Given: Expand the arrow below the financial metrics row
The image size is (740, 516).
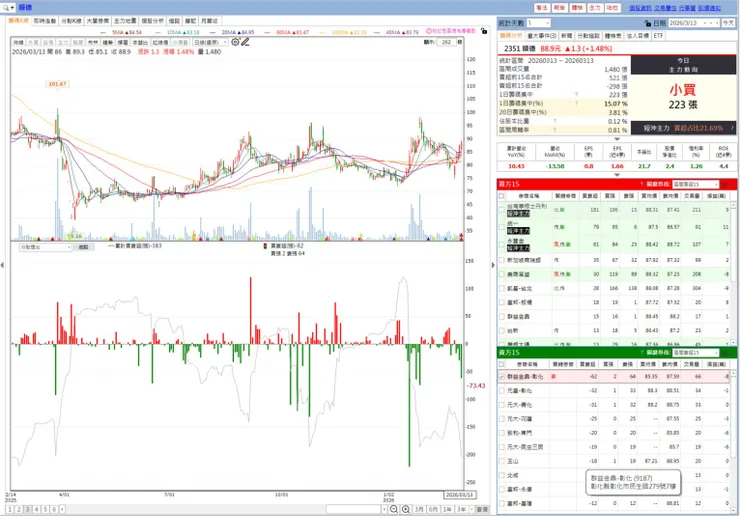Looking at the screenshot, I should (617, 175).
